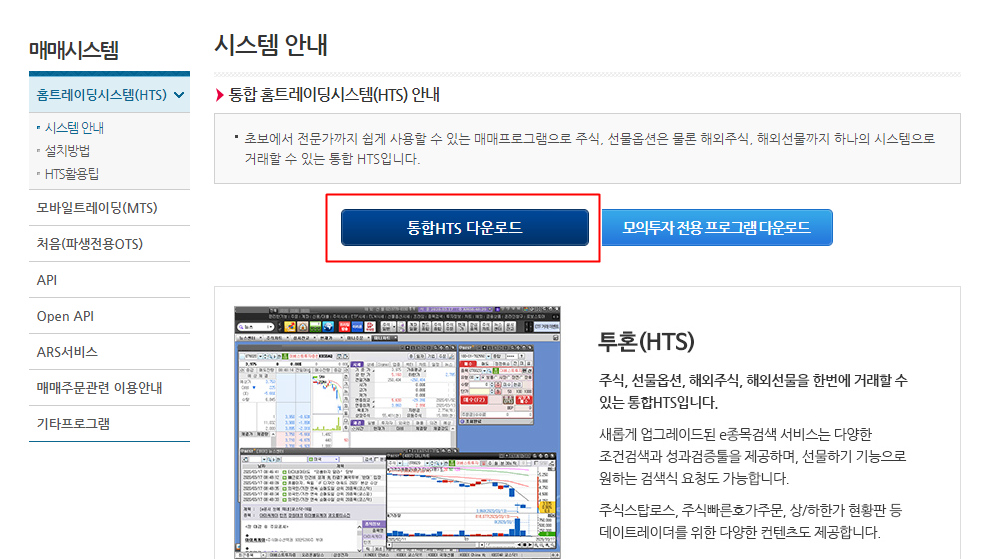
Task: Open the 시스템 안내 submenu link
Action: coord(74,128)
